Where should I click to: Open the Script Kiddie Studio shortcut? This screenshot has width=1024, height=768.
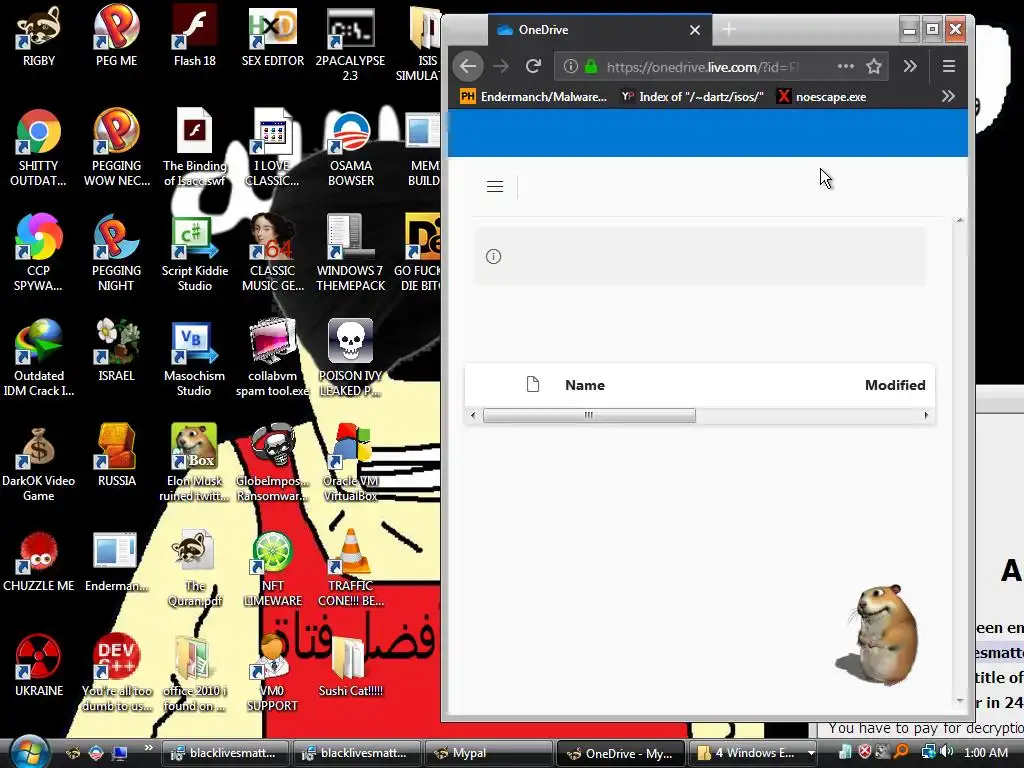pos(195,253)
